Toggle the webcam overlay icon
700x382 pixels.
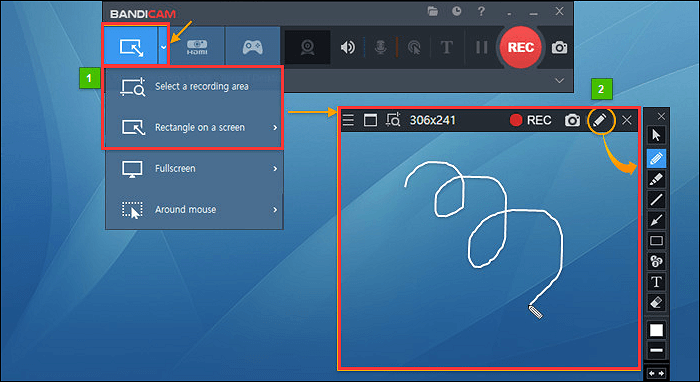[x=308, y=47]
